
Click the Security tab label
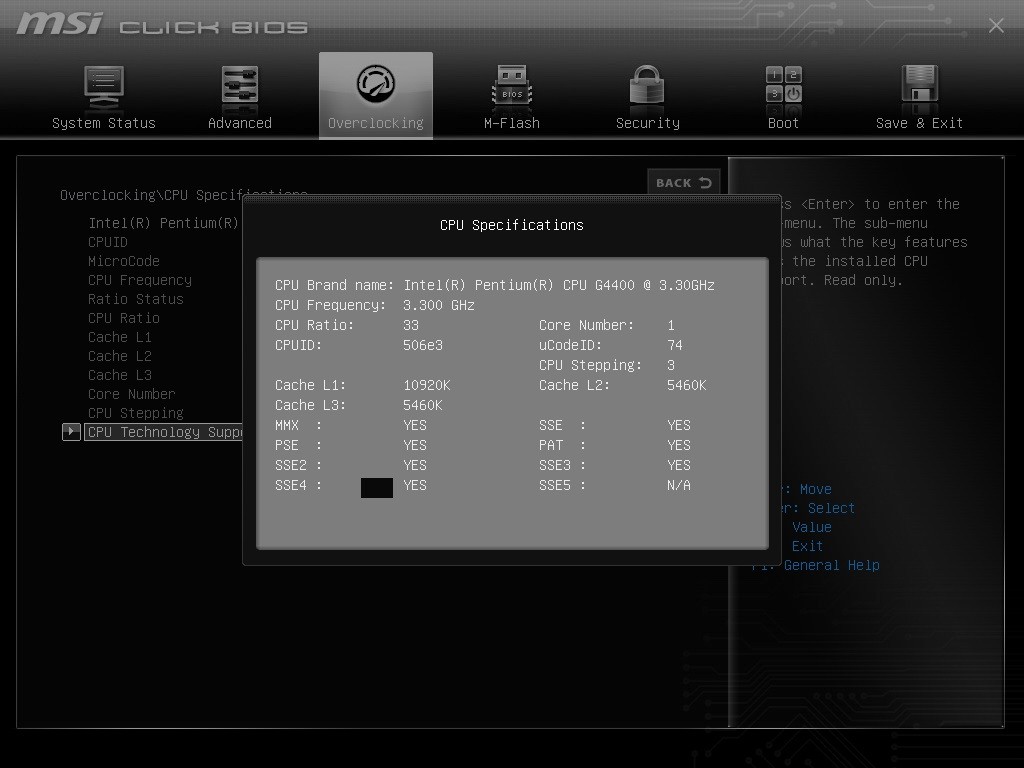click(x=648, y=123)
